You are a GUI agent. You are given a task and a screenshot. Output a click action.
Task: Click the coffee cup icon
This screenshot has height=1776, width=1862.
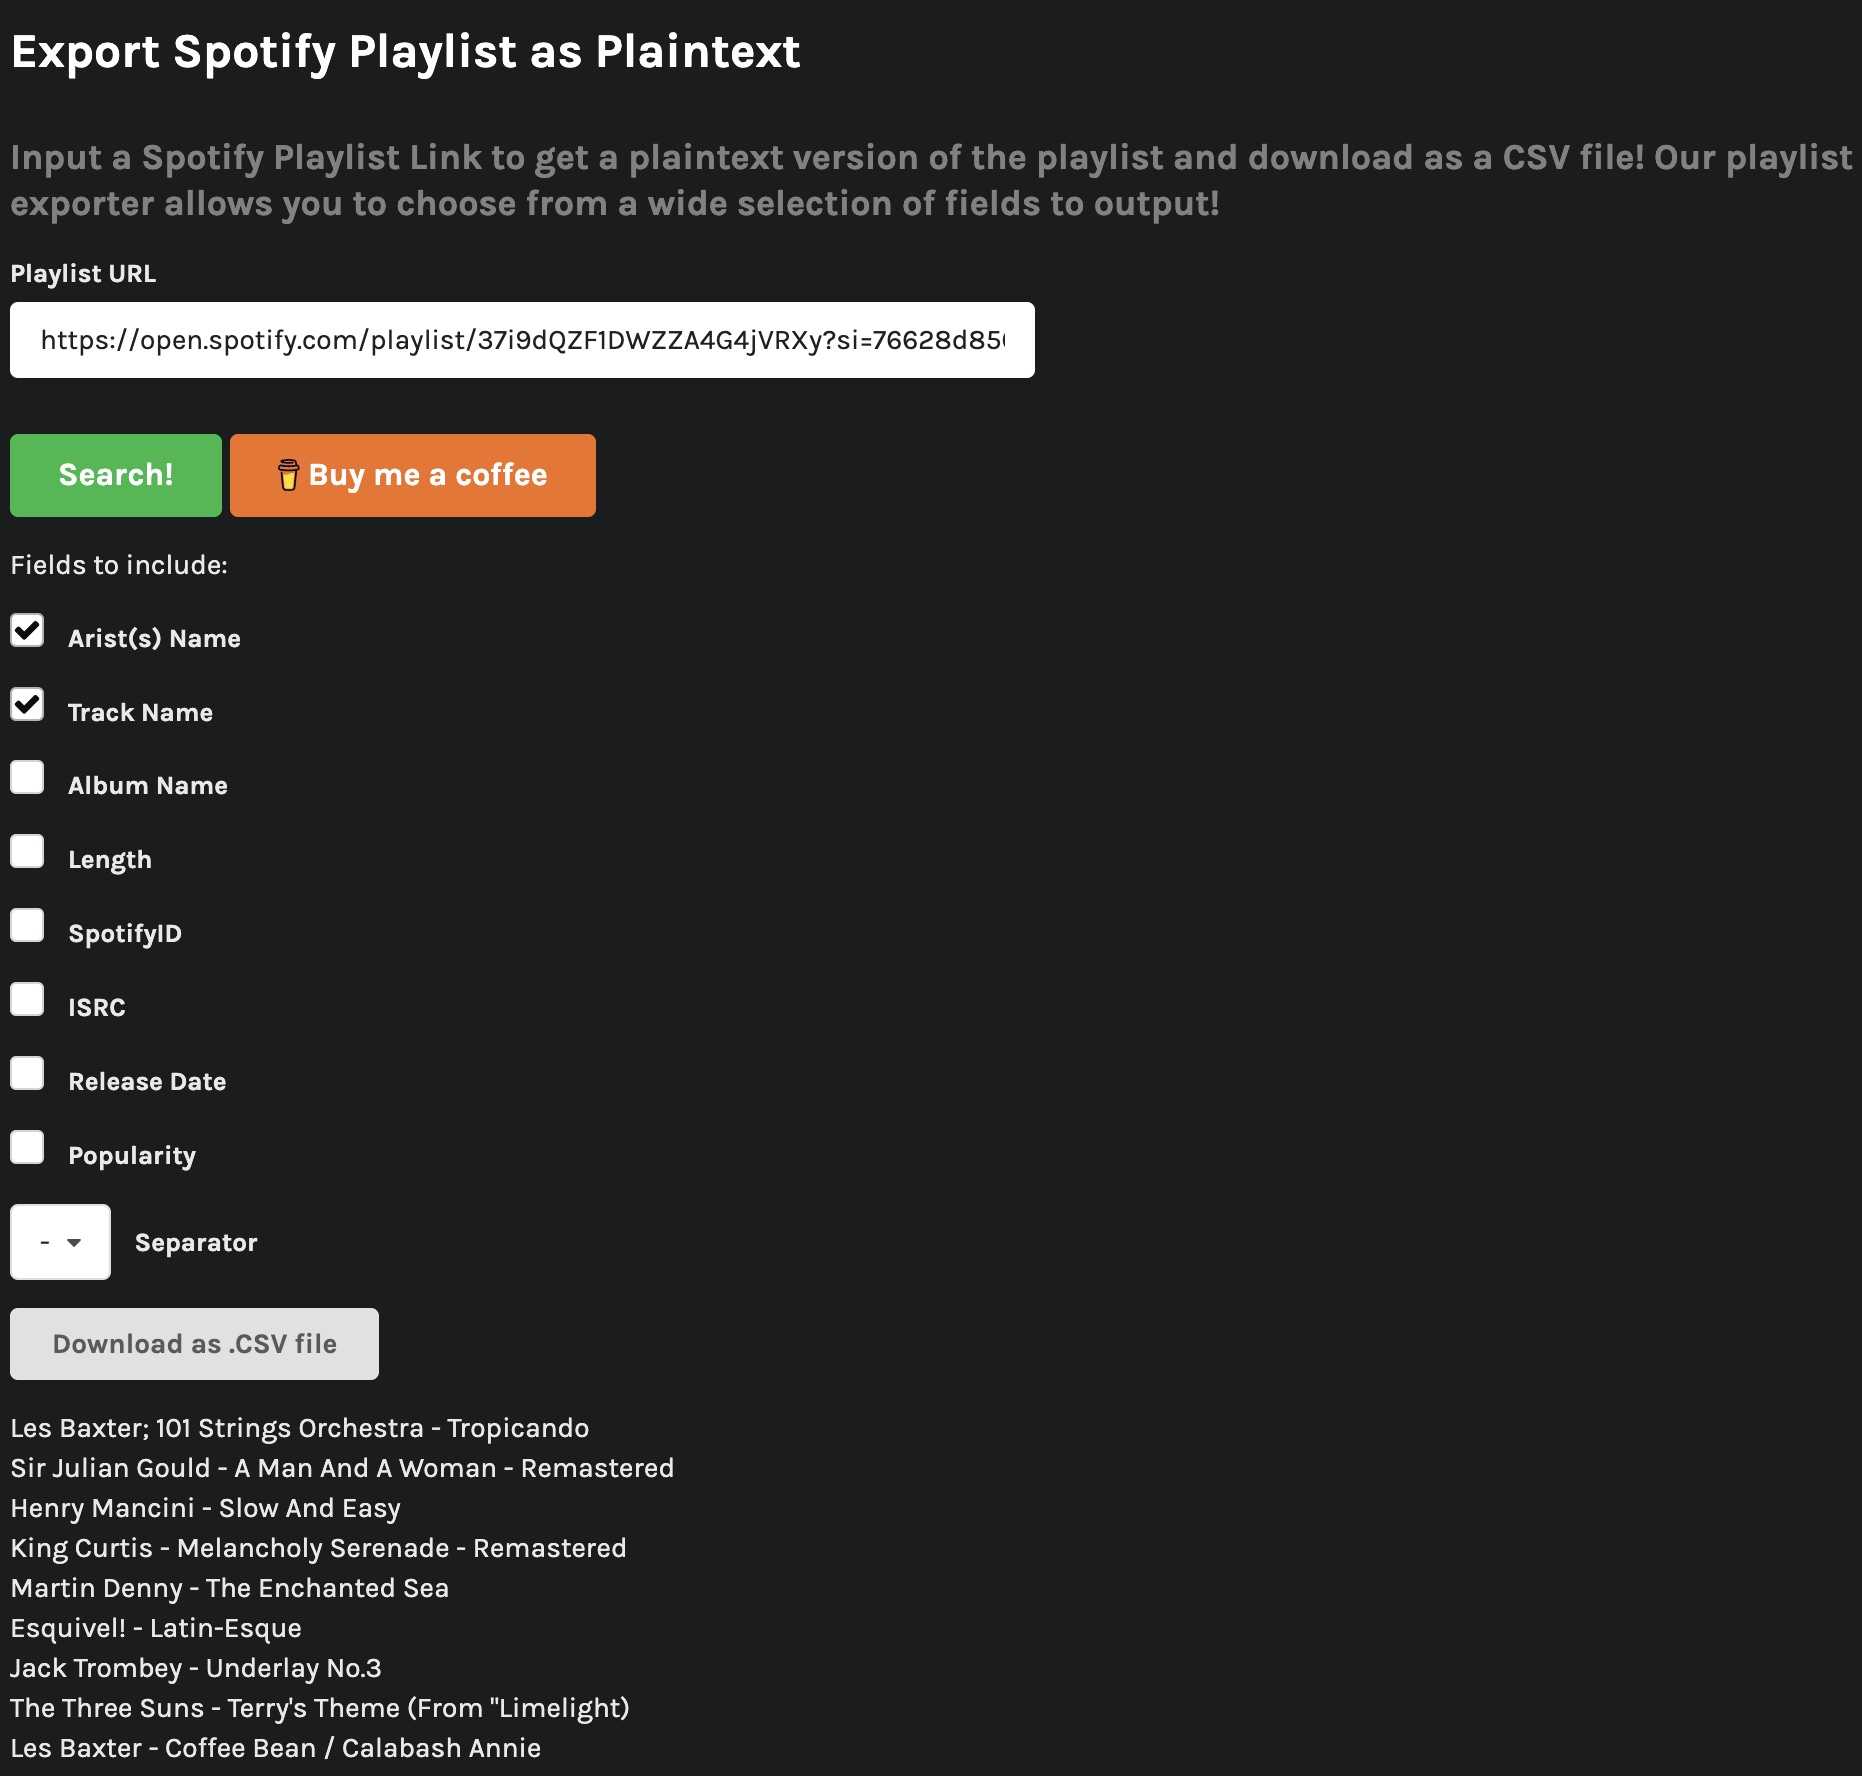click(x=288, y=475)
